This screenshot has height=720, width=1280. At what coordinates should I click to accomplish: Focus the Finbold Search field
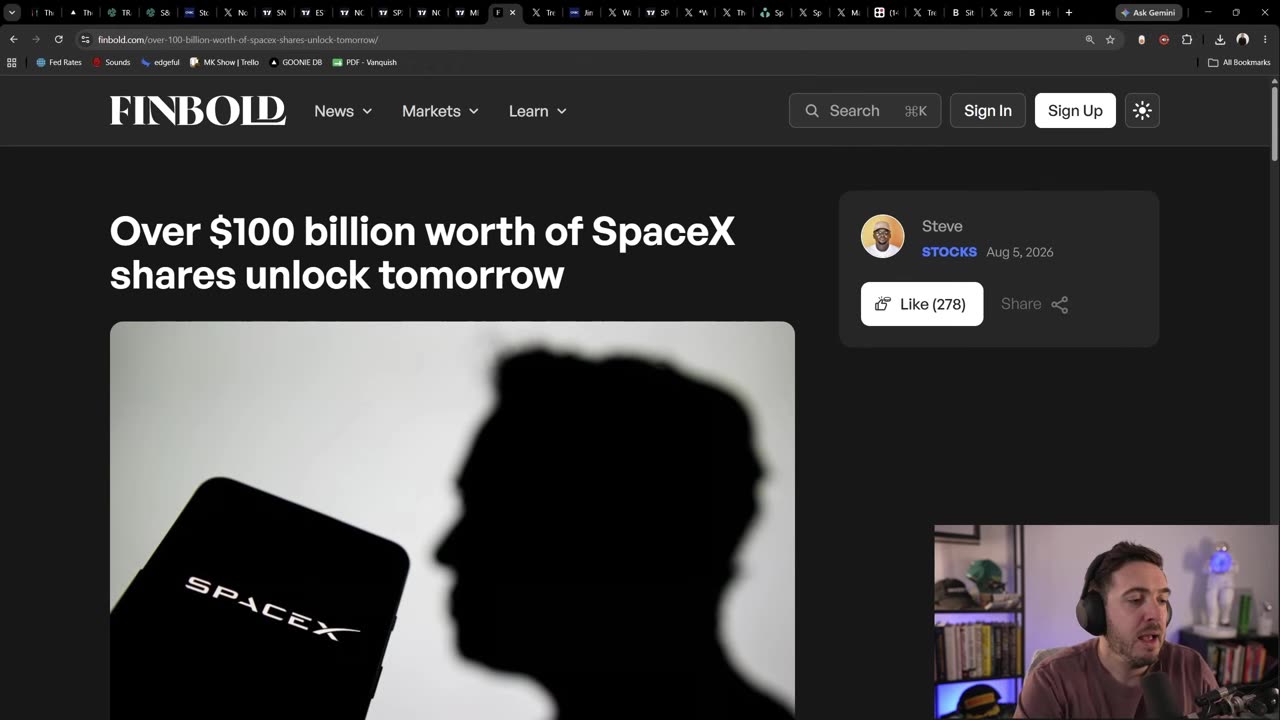865,111
